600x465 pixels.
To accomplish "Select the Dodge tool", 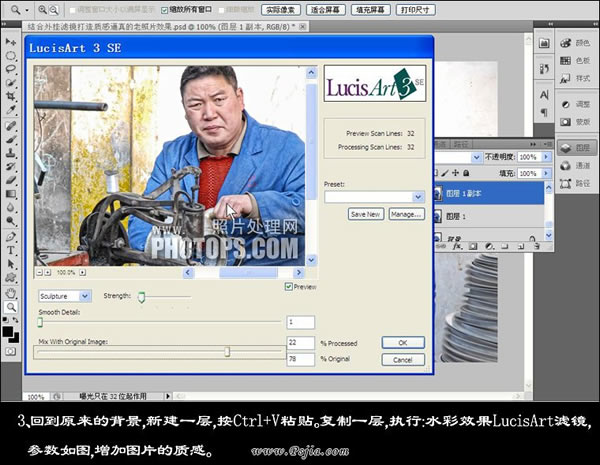I will click(11, 221).
